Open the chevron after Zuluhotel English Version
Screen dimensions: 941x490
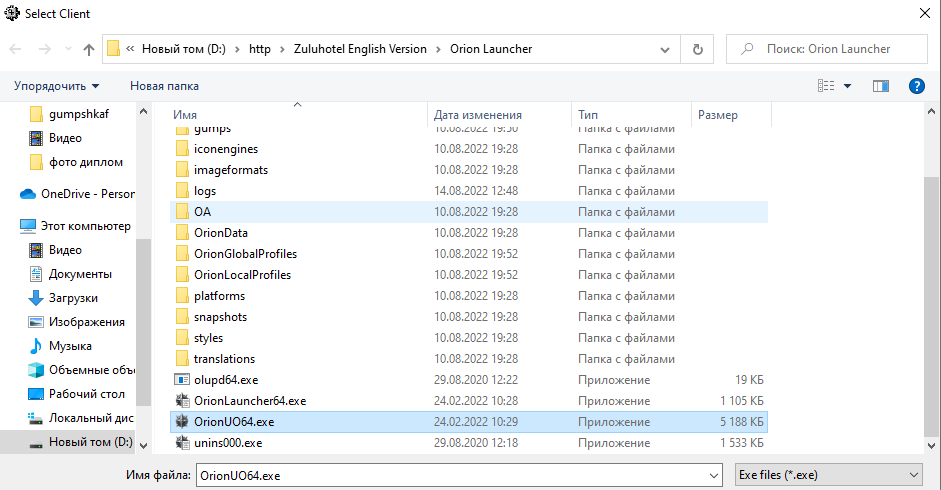click(439, 49)
